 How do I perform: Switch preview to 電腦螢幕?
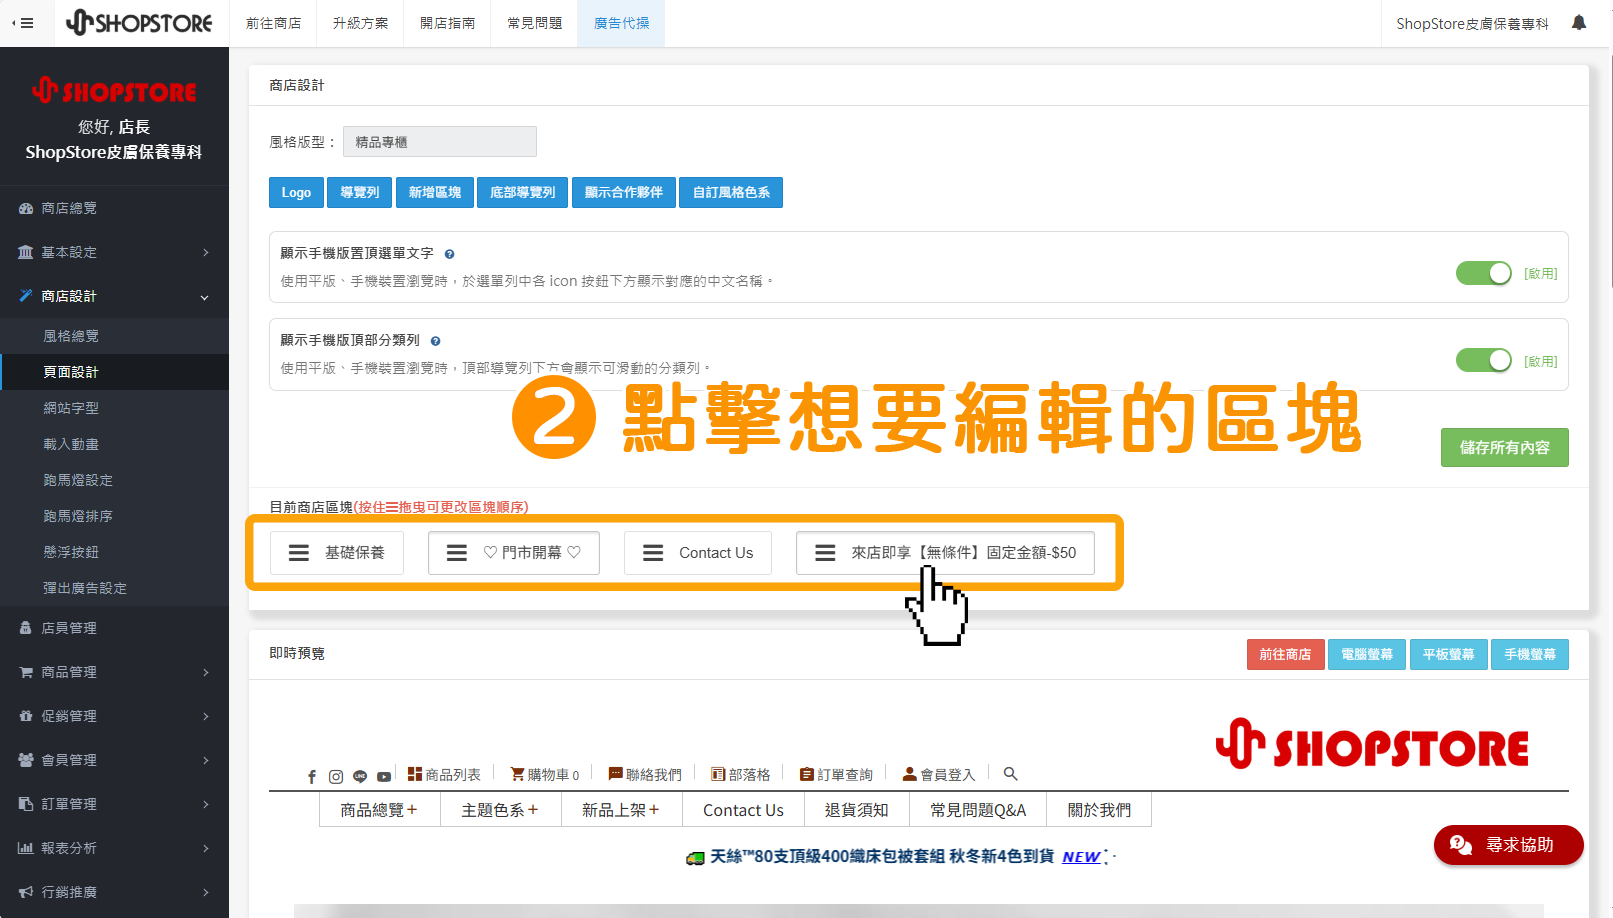[x=1367, y=654]
